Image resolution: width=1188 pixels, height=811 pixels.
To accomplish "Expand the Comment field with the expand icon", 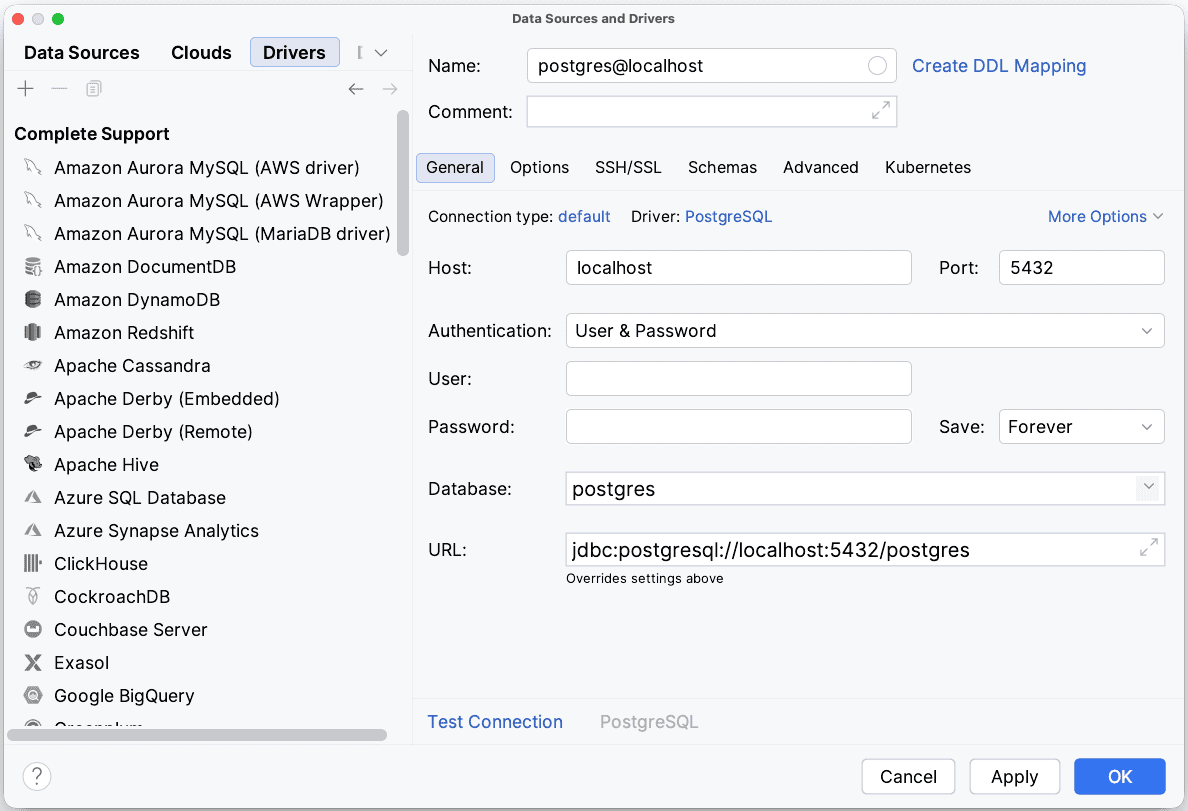I will click(x=880, y=111).
